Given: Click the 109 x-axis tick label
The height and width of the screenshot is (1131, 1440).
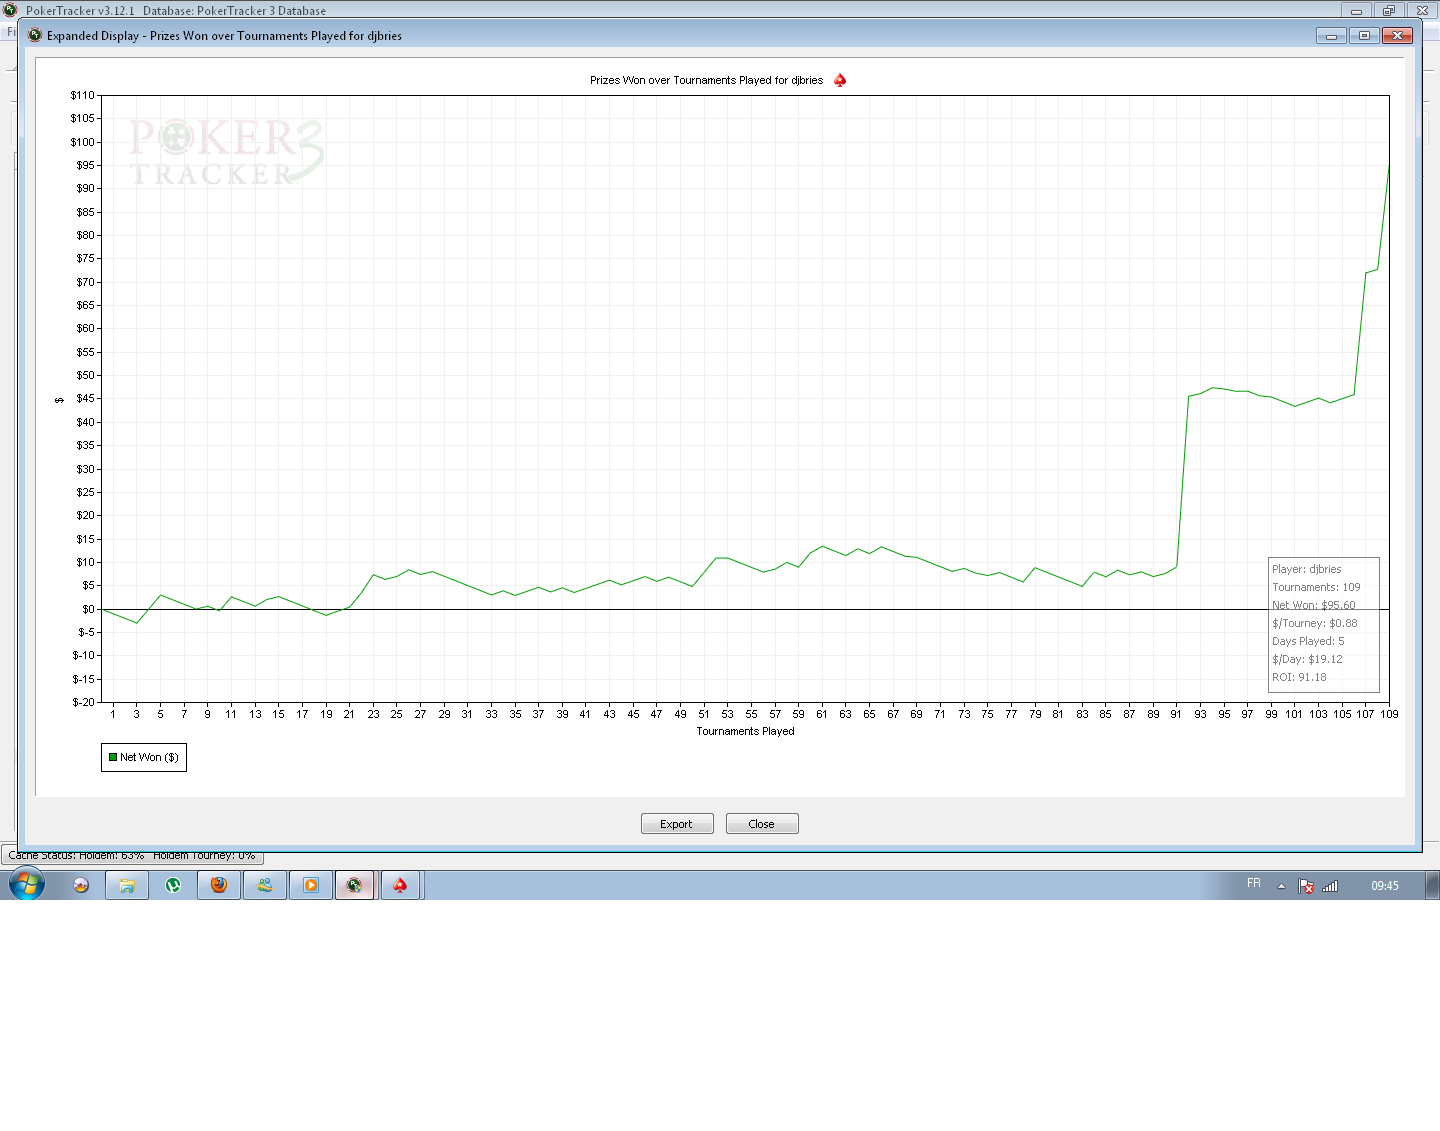Looking at the screenshot, I should (1389, 714).
